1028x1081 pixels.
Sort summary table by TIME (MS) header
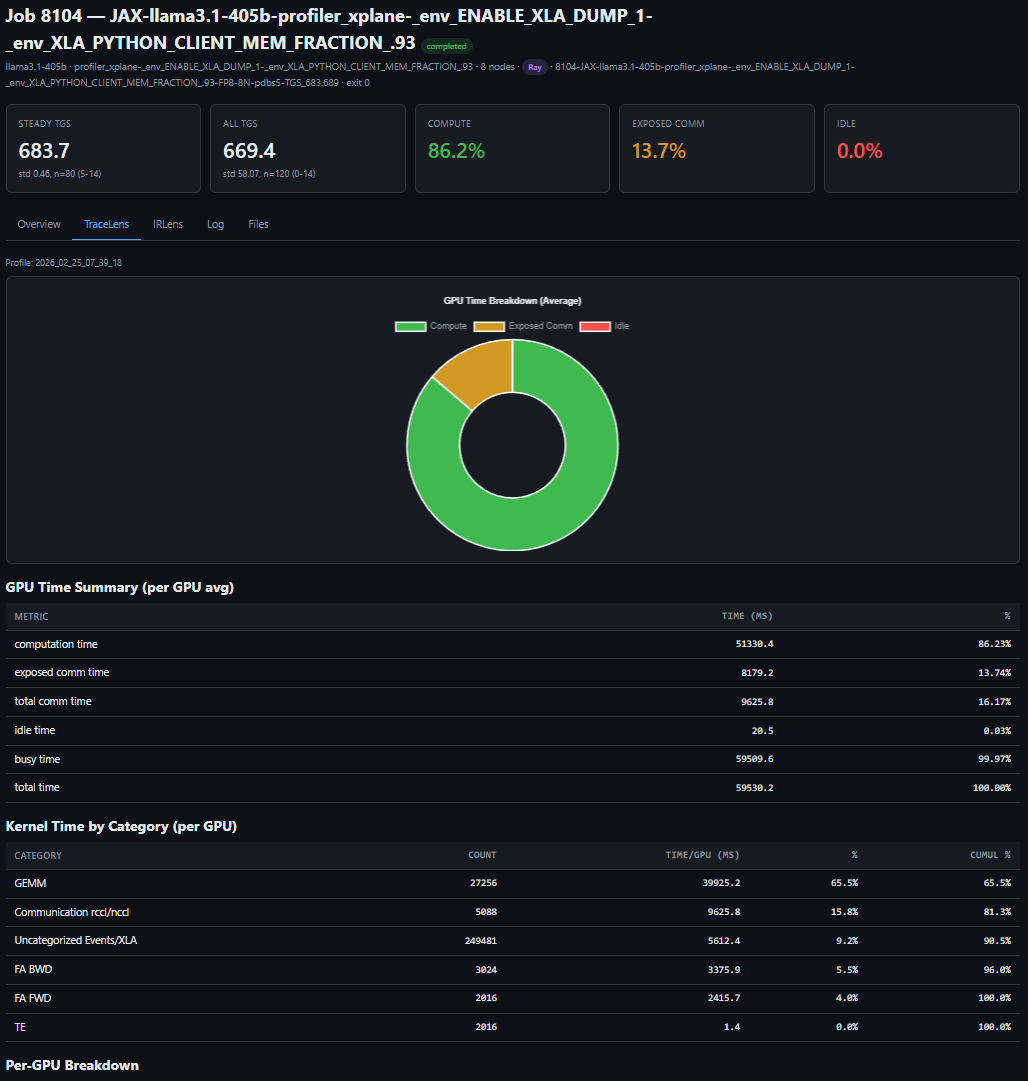pyautogui.click(x=748, y=616)
